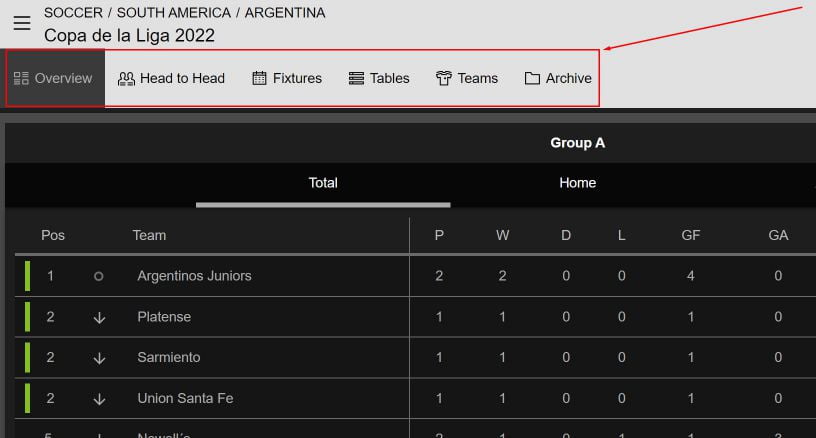Screen dimensions: 816x438
Task: Click Platense's down-arrow trend icon
Action: tap(99, 317)
